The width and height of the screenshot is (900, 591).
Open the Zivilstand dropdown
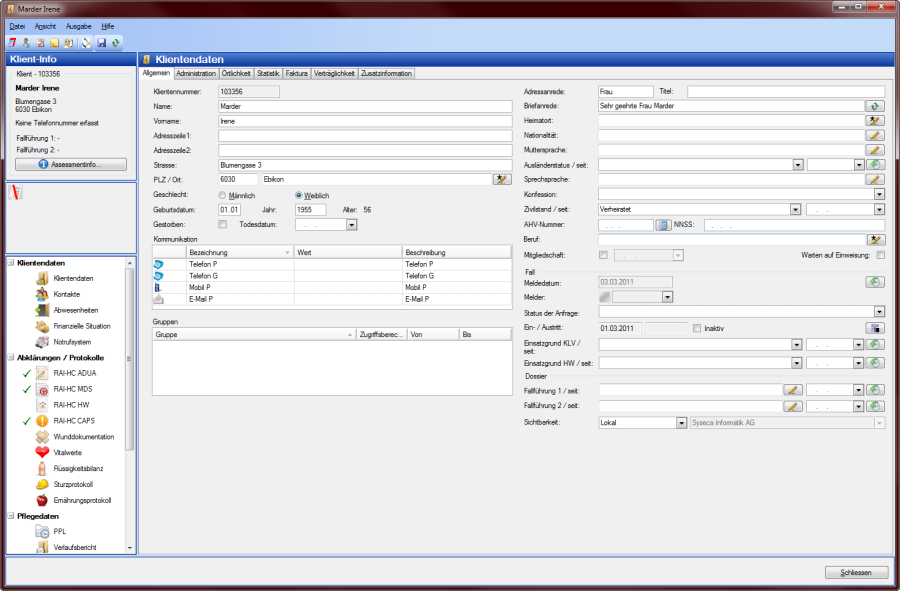tap(796, 210)
